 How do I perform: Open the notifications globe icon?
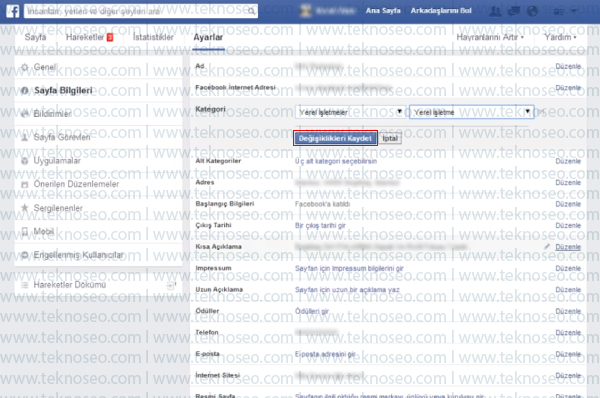click(x=532, y=11)
